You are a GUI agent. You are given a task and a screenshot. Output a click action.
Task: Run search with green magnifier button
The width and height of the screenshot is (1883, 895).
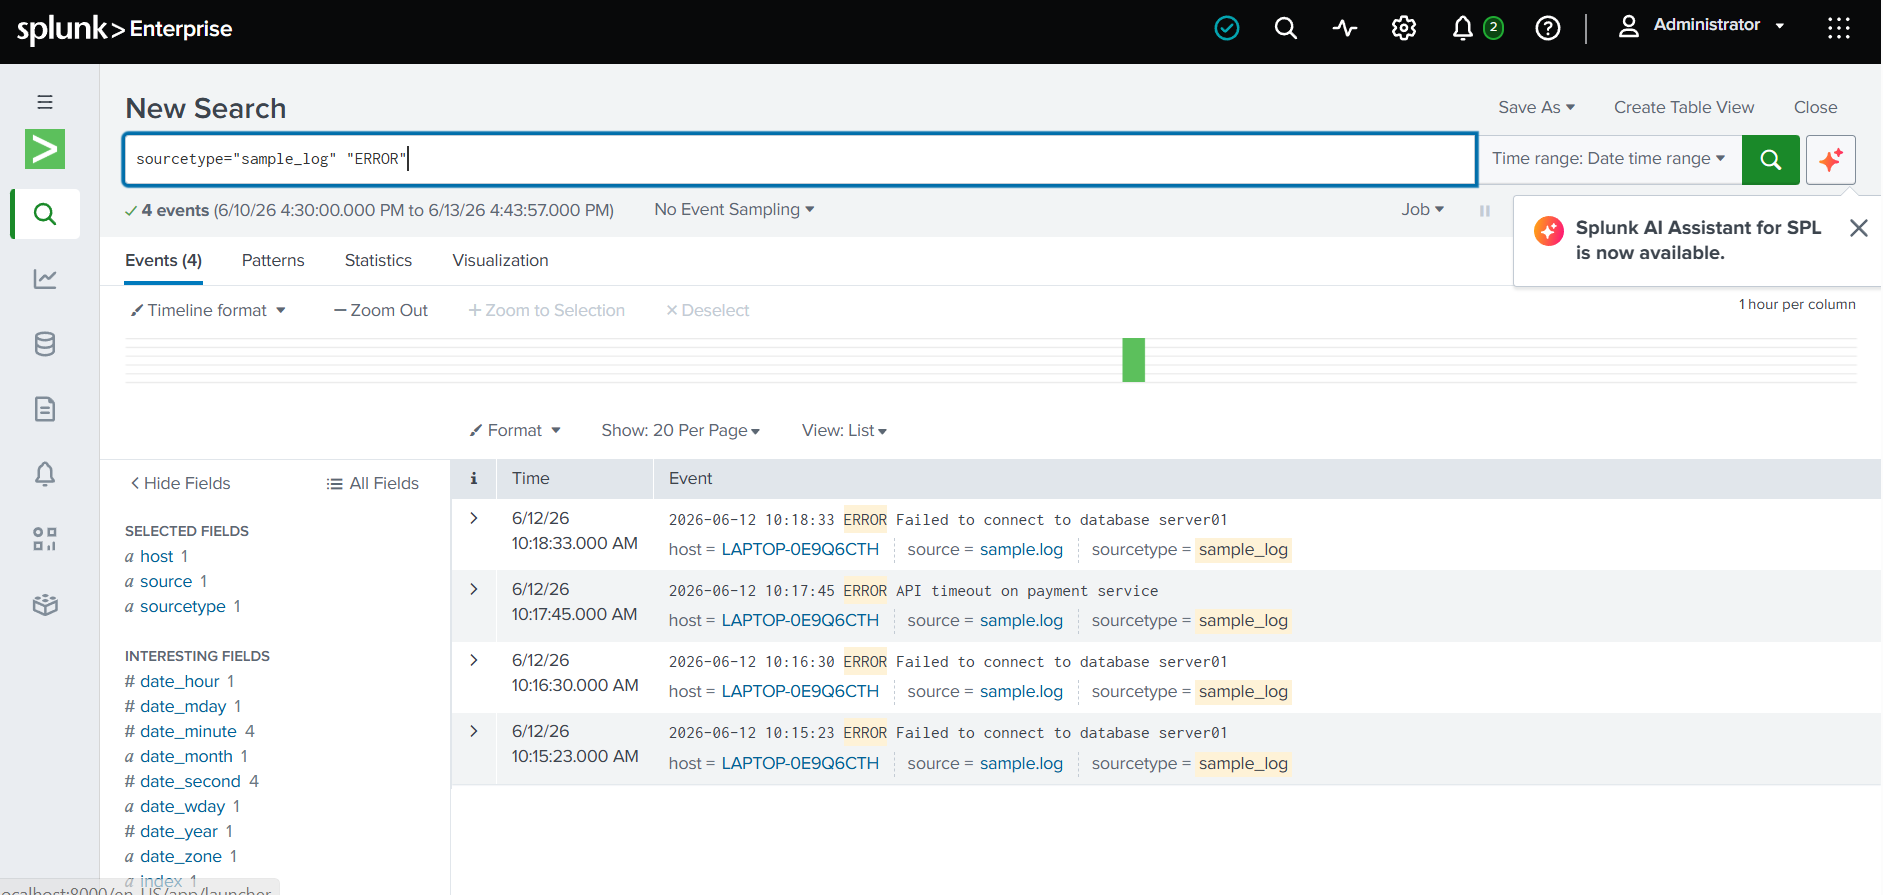[x=1770, y=160]
